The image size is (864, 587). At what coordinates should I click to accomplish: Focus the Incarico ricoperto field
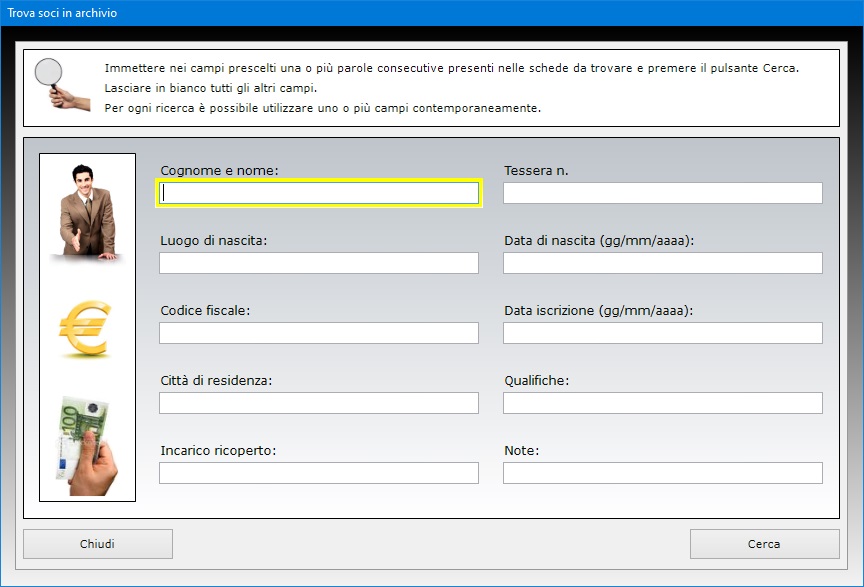tap(319, 473)
